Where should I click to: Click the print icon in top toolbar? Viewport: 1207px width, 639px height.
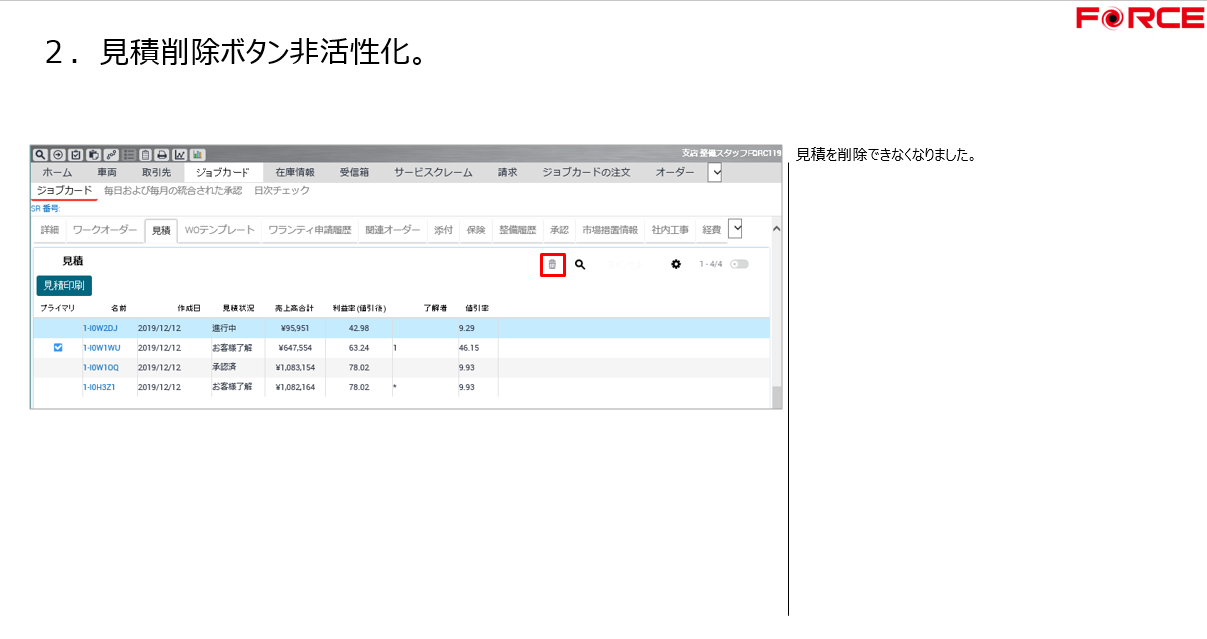pyautogui.click(x=162, y=155)
